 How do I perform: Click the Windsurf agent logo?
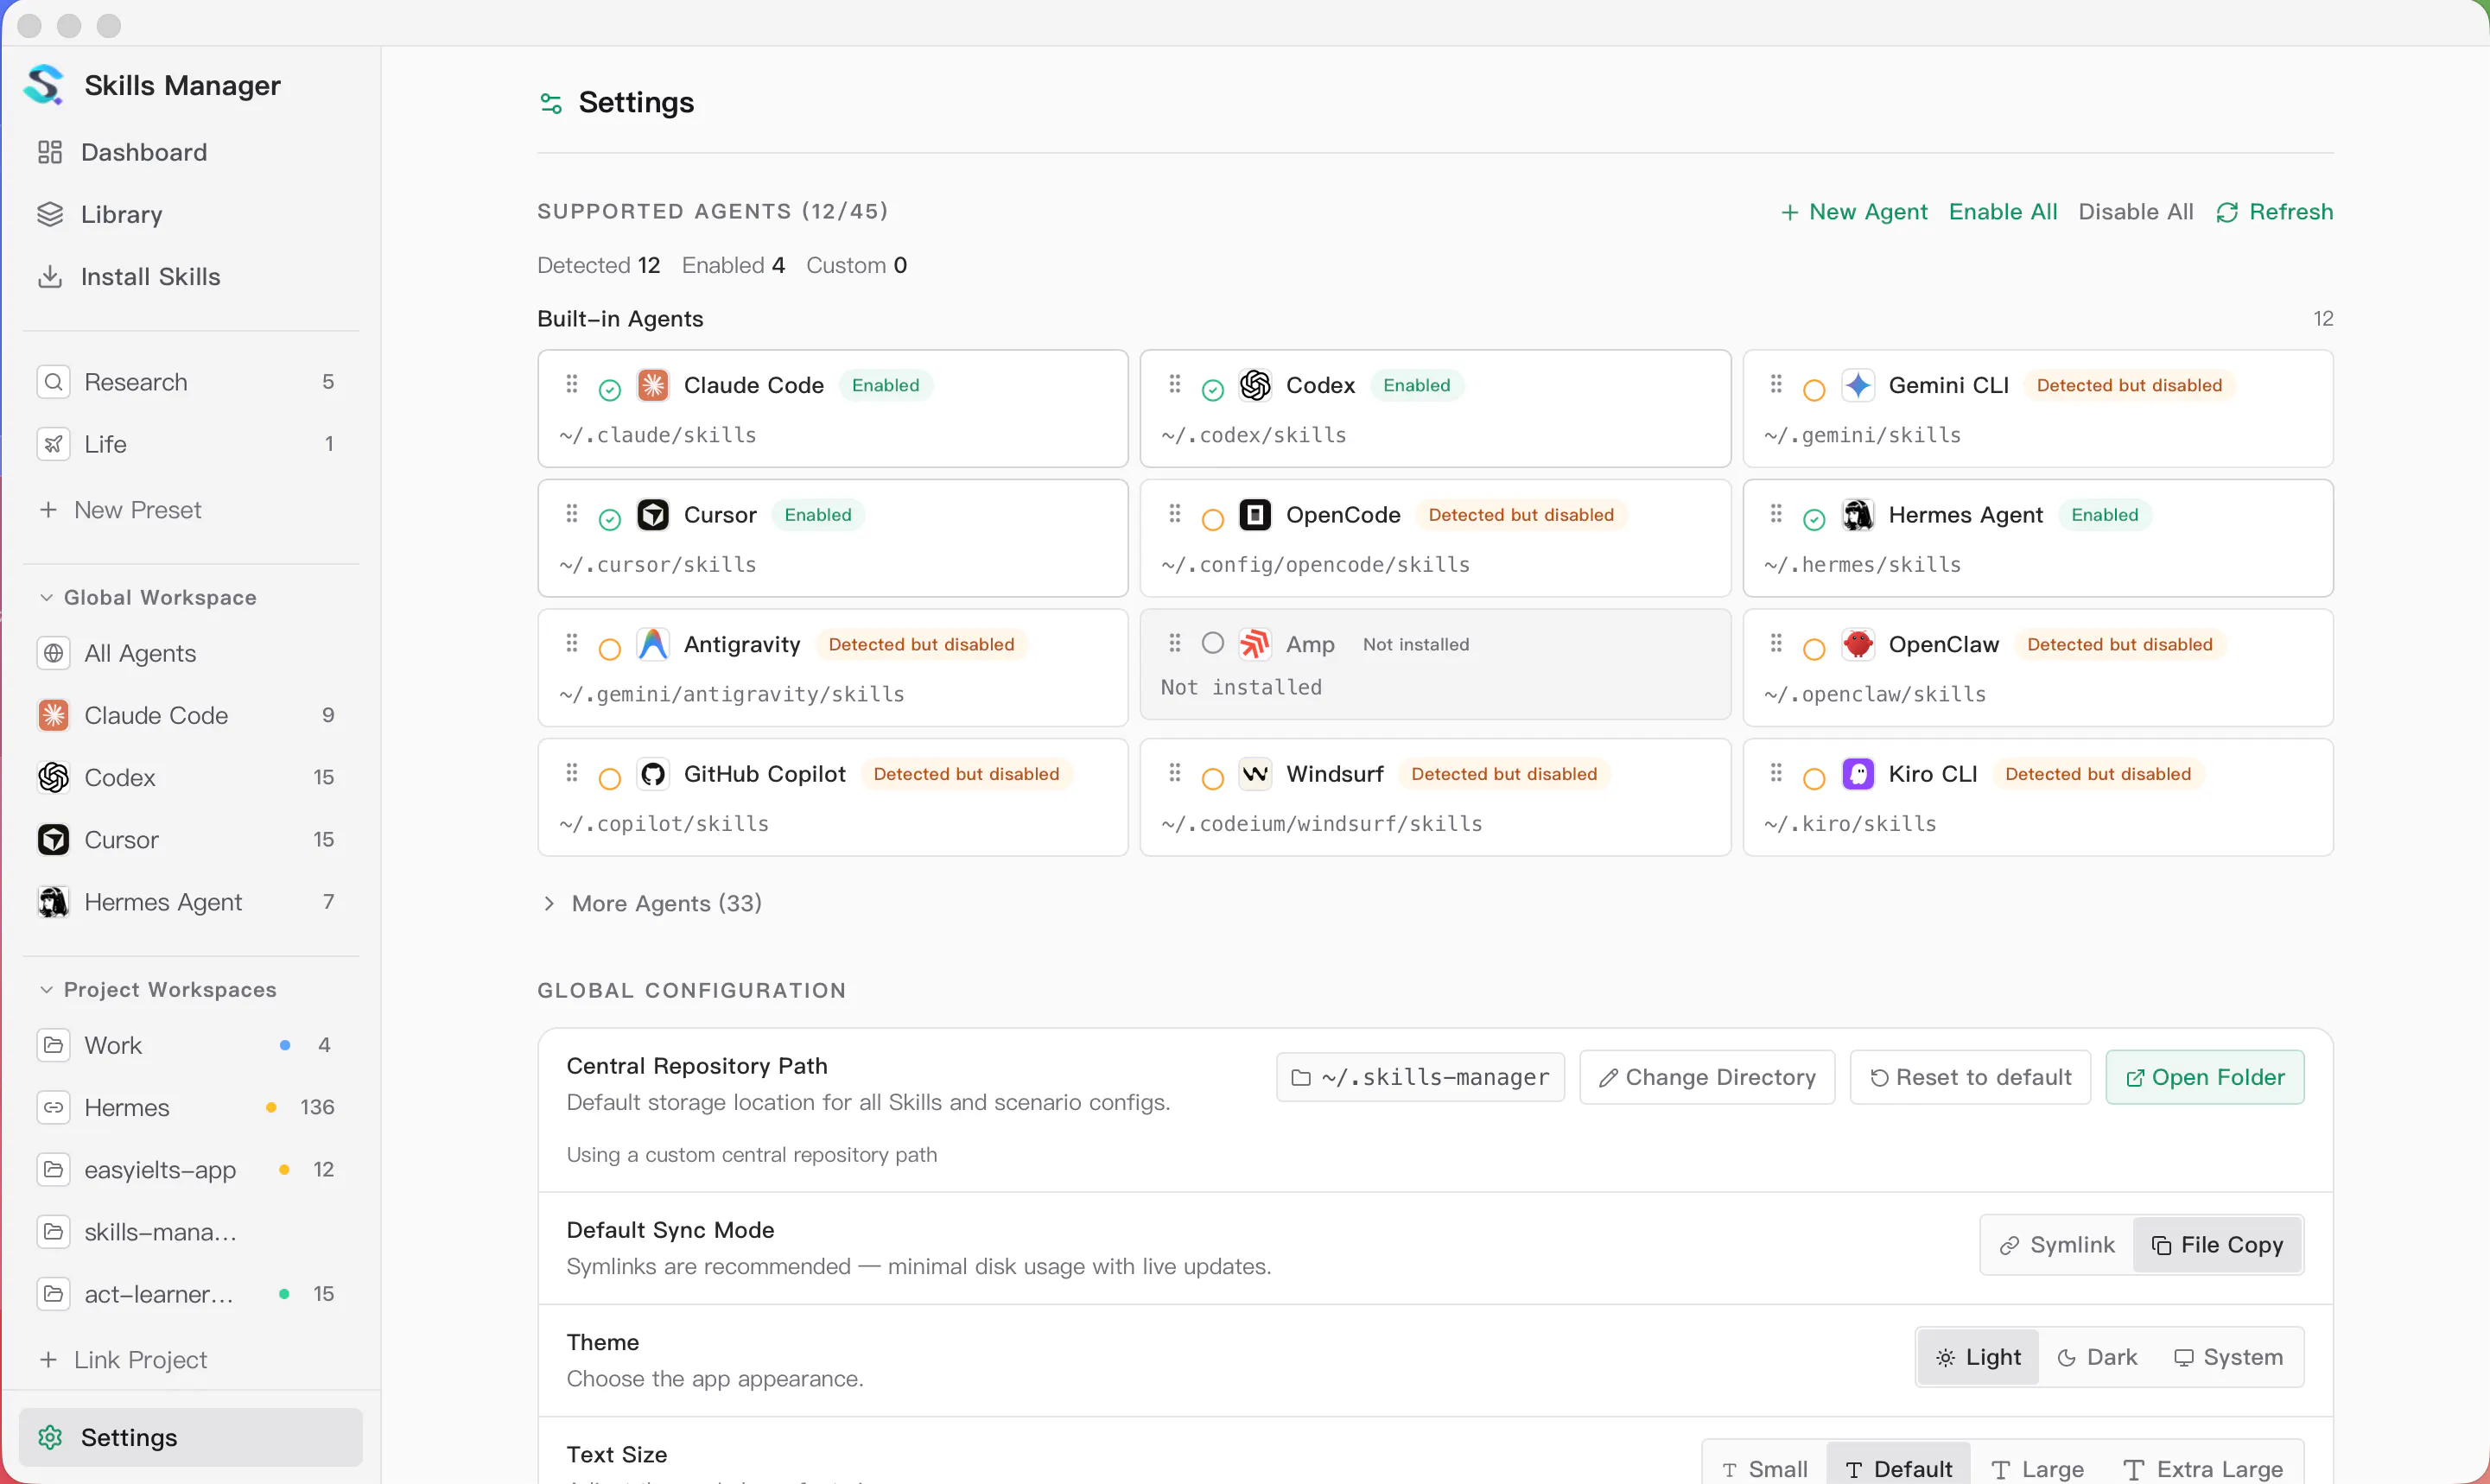[x=1255, y=774]
